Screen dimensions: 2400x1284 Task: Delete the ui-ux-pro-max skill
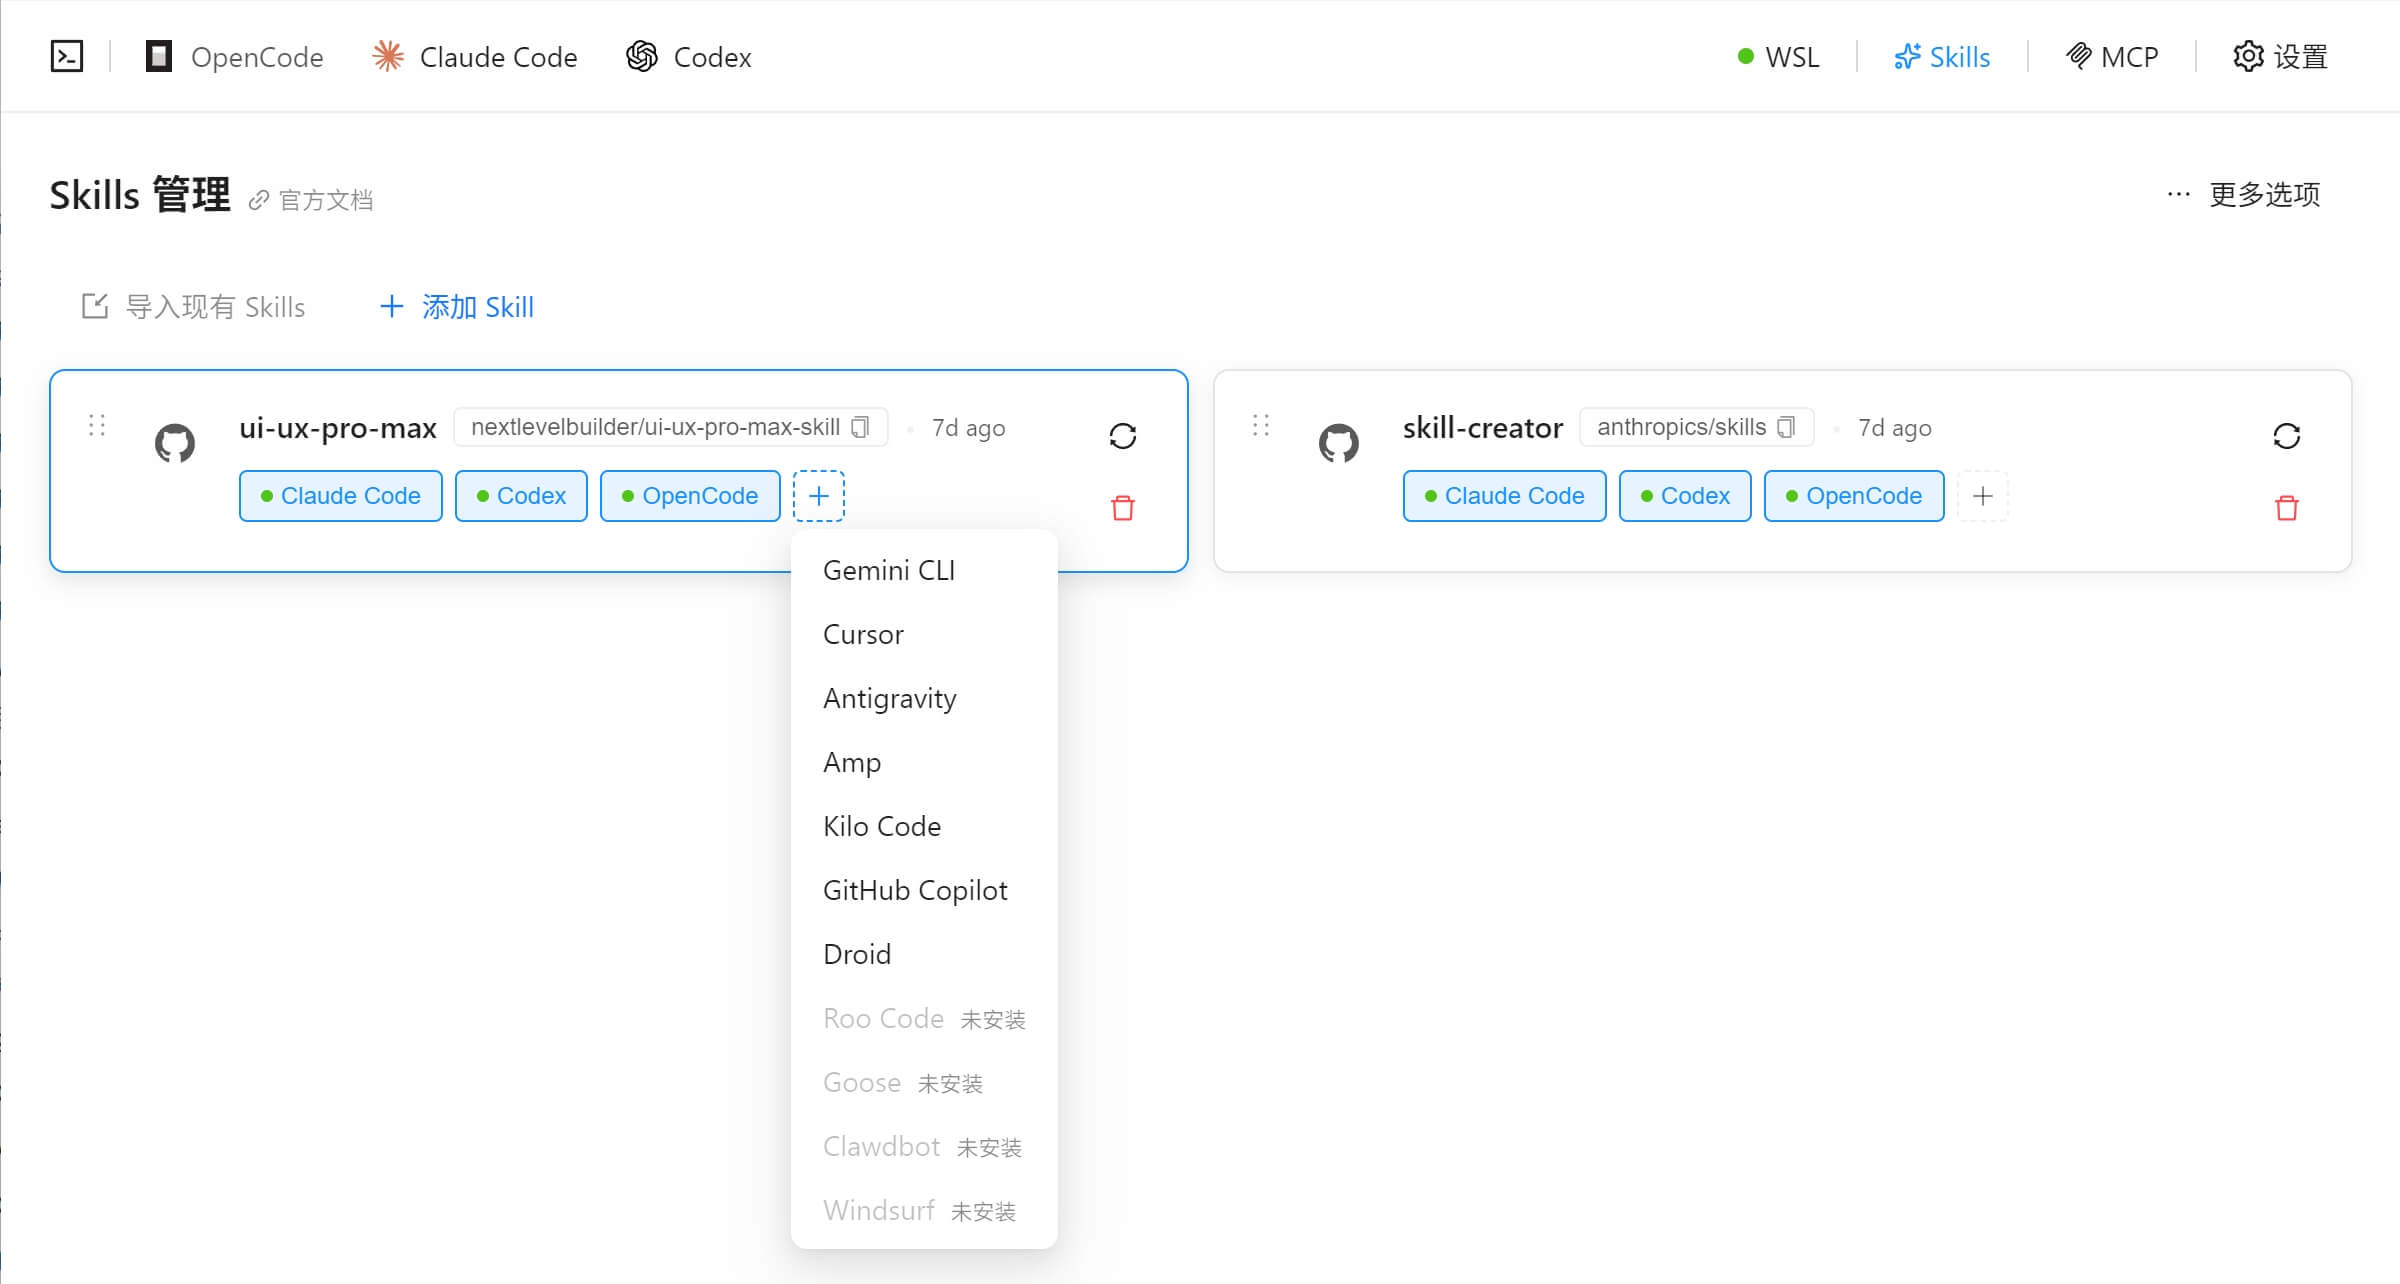[x=1123, y=508]
